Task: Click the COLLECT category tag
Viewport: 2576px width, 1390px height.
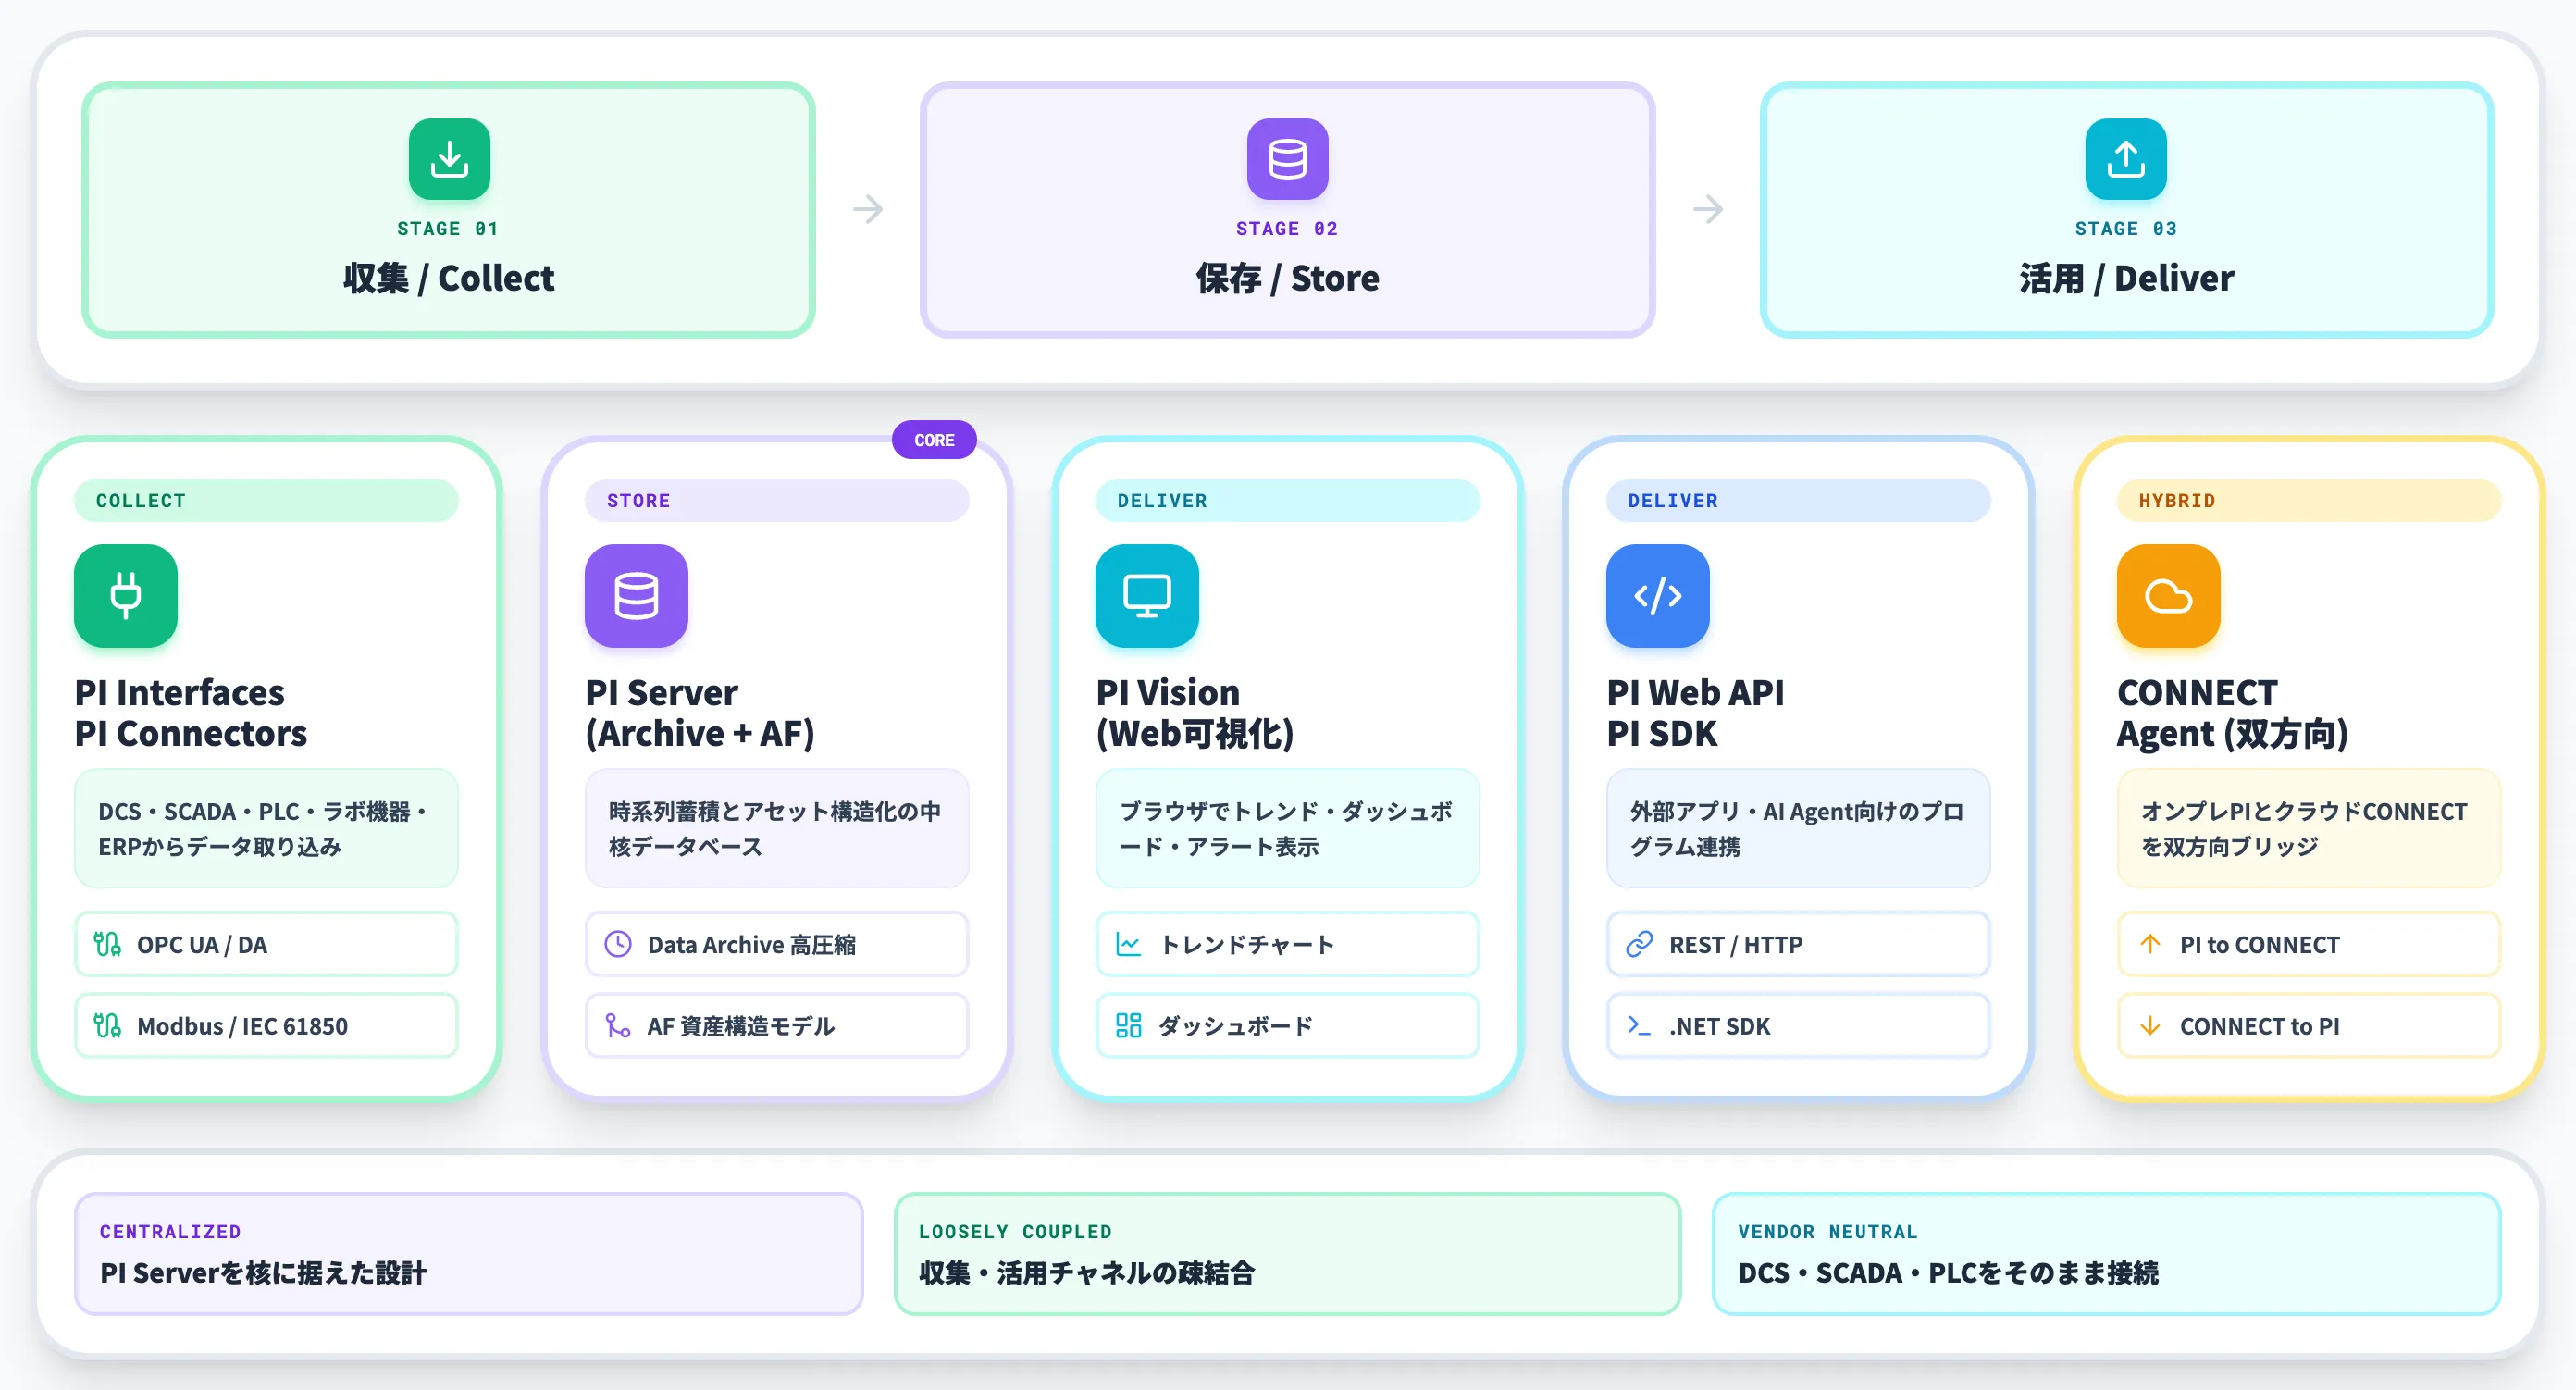Action: [x=266, y=500]
